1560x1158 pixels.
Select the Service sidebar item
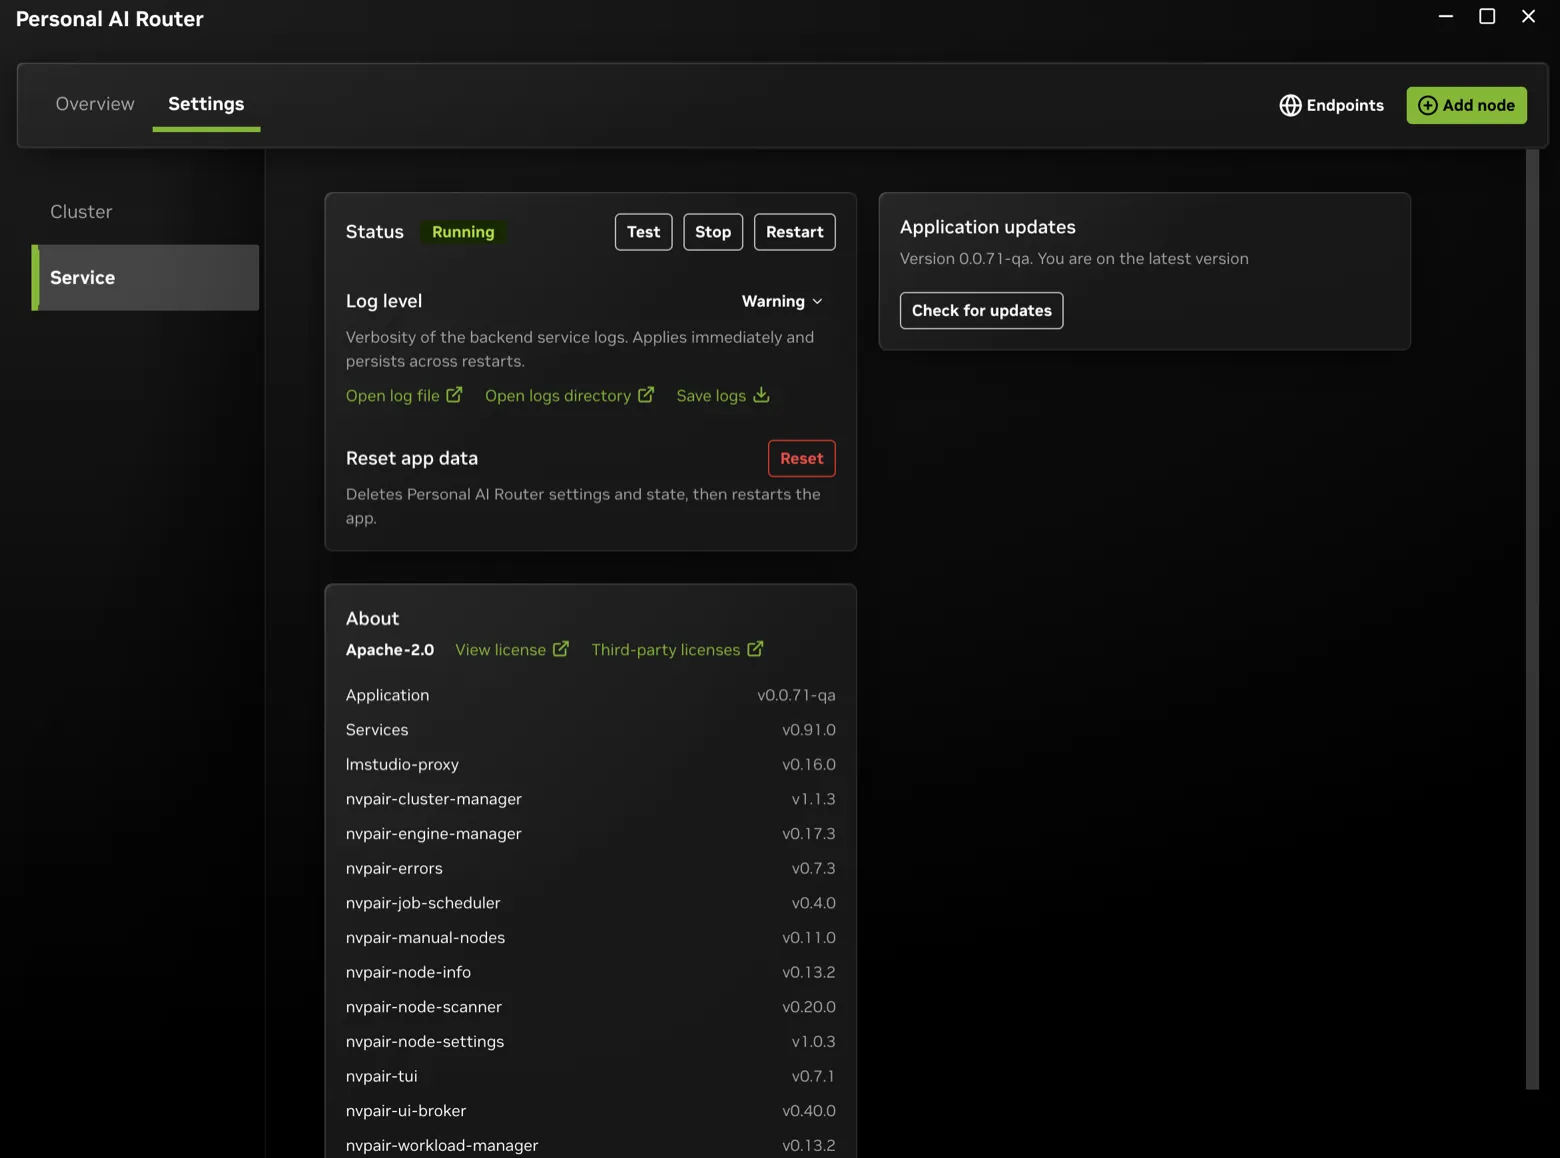(146, 277)
